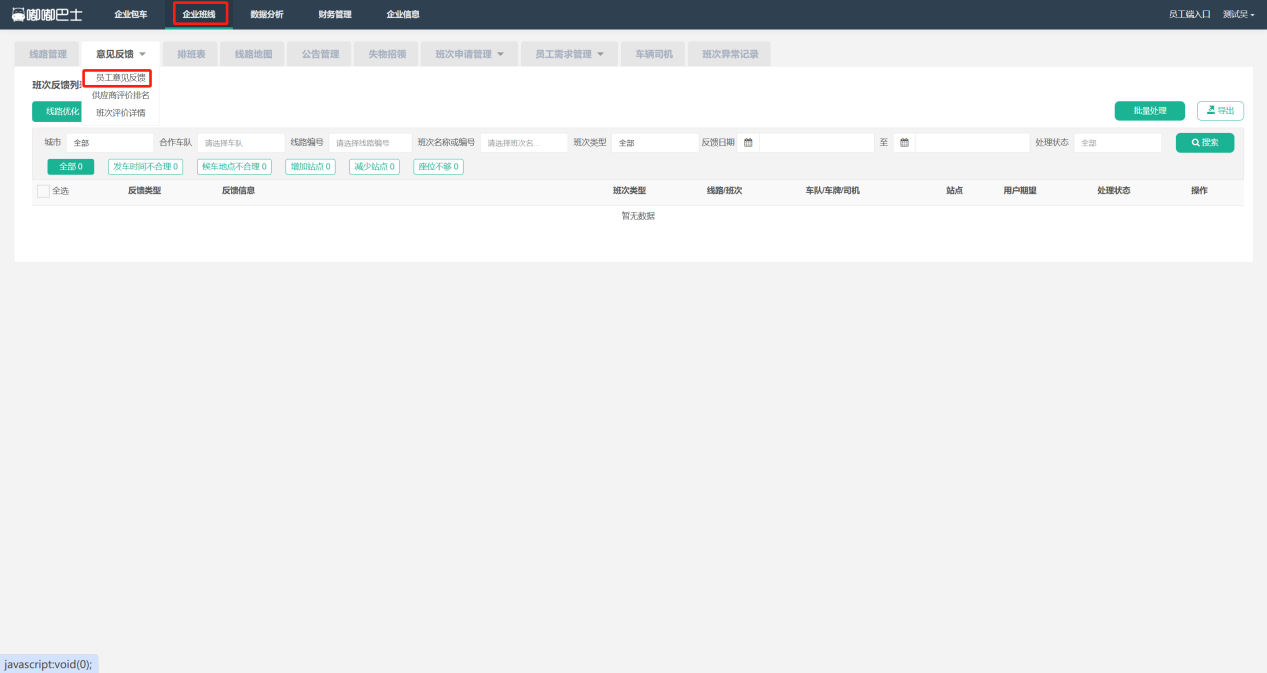Screen dimensions: 1267x673
Task: Select the 座位不够 filter tag
Action: click(x=438, y=167)
